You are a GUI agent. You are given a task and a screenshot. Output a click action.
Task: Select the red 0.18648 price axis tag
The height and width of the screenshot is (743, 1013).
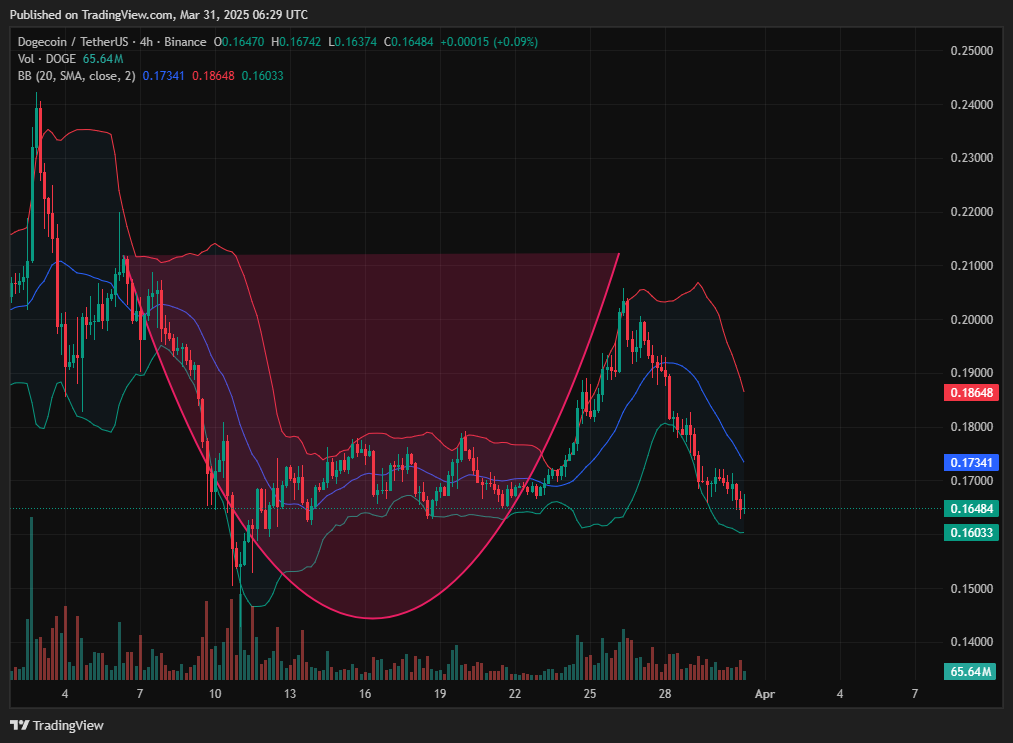[969, 393]
